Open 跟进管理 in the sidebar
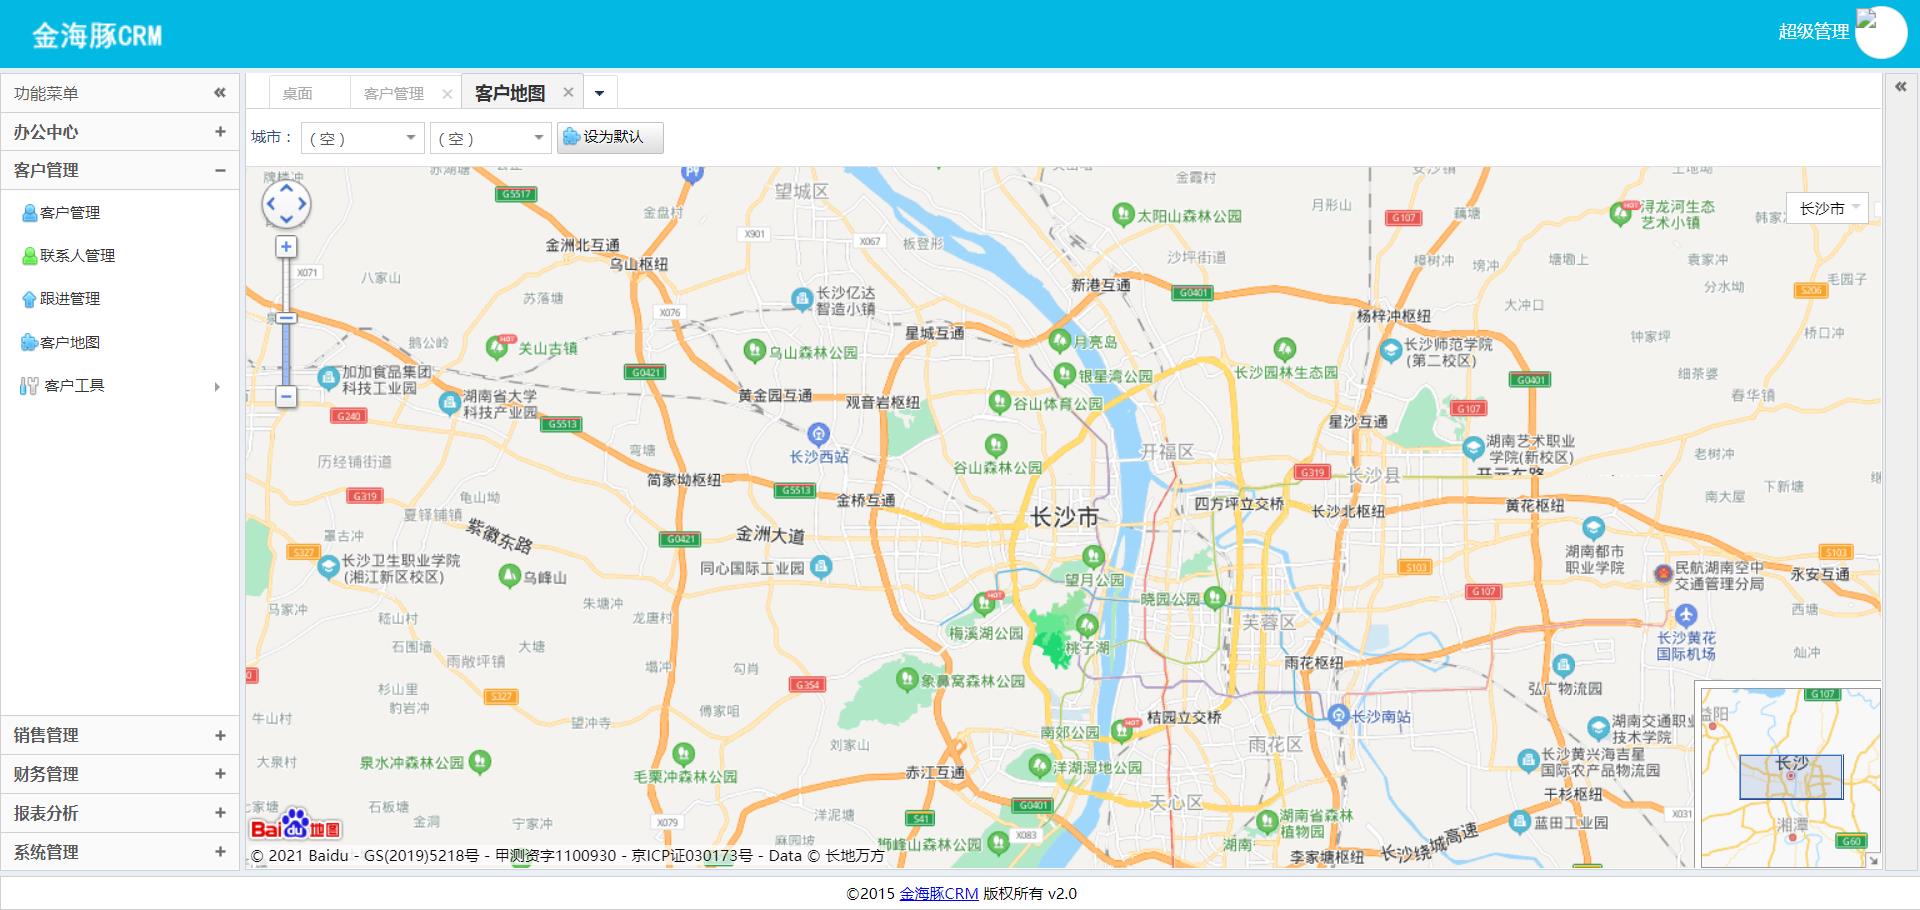1920x910 pixels. pyautogui.click(x=70, y=299)
